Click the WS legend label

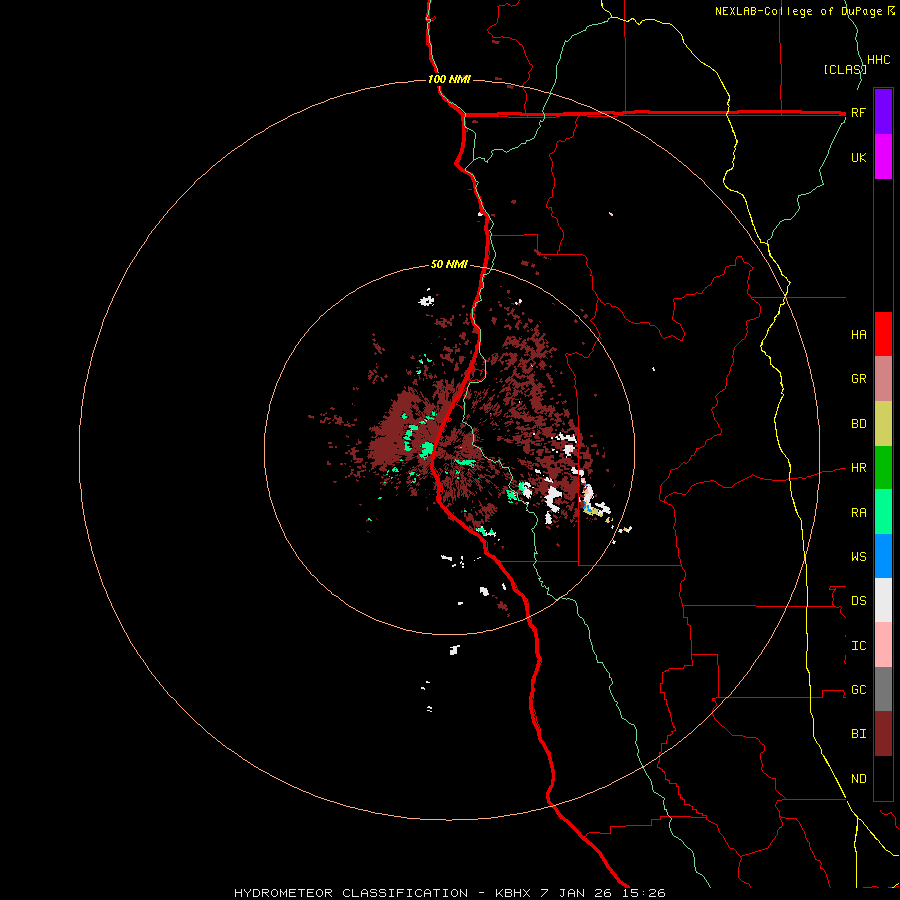[858, 556]
